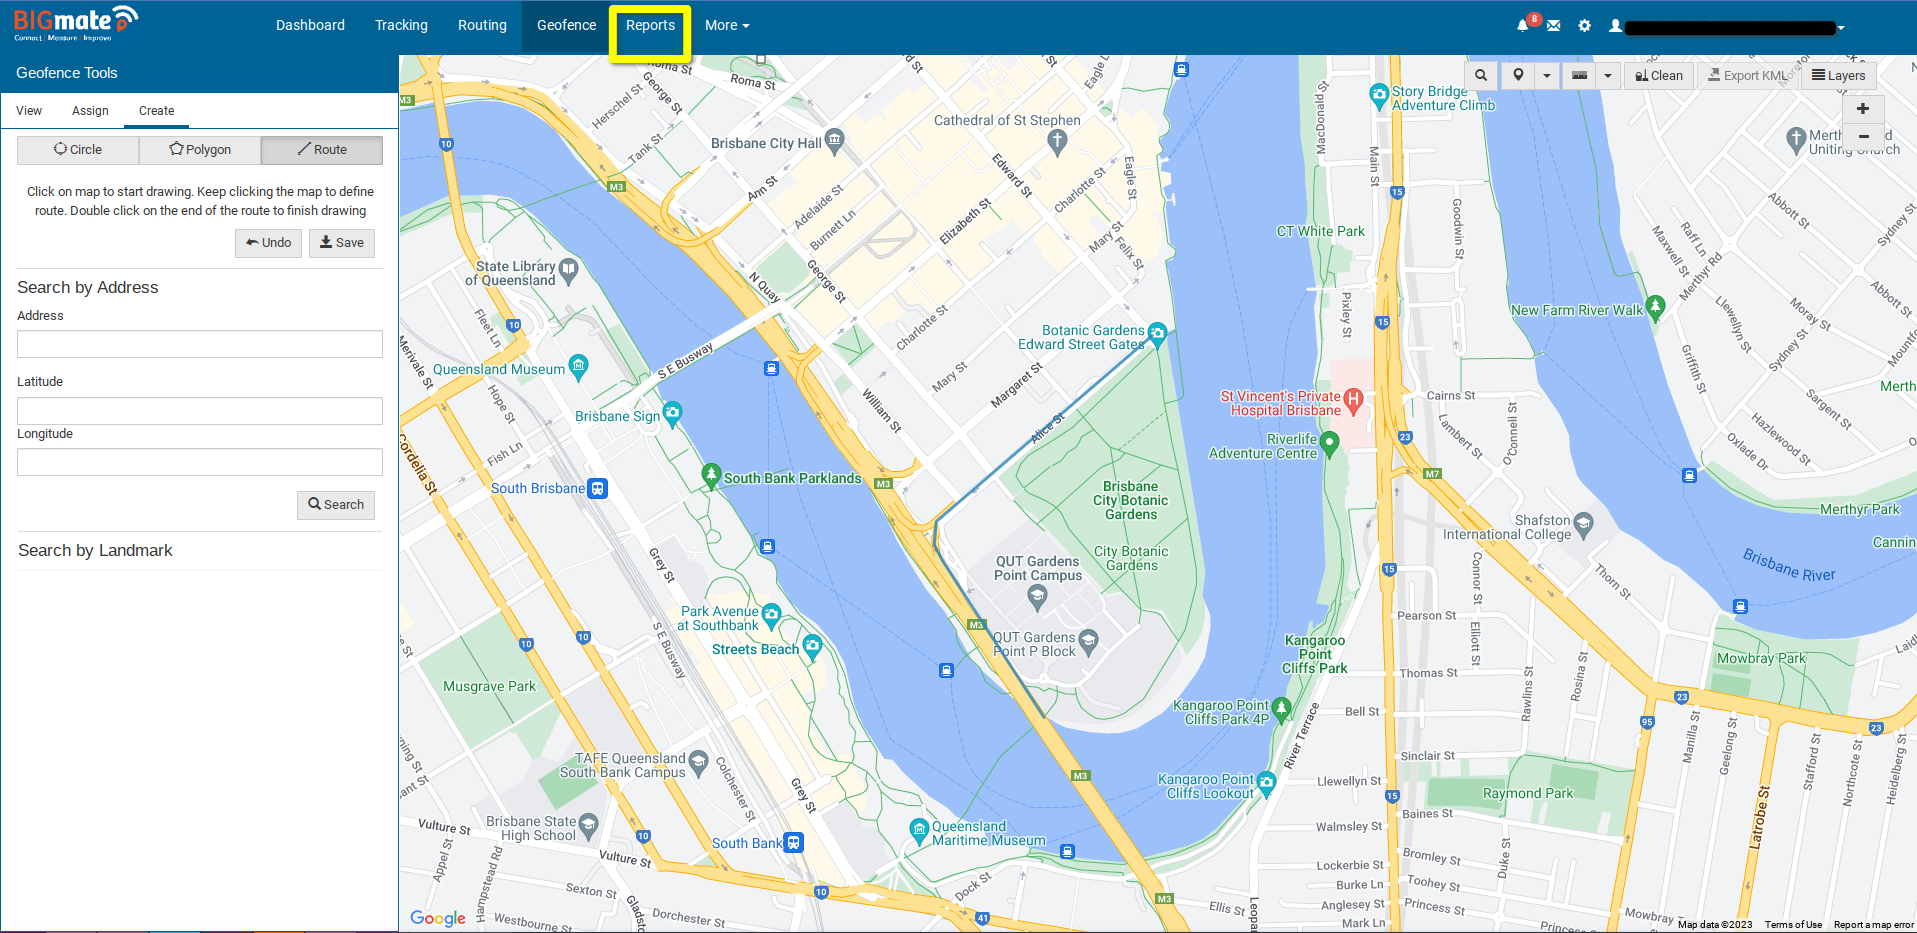Click the Clean map button

coord(1659,75)
